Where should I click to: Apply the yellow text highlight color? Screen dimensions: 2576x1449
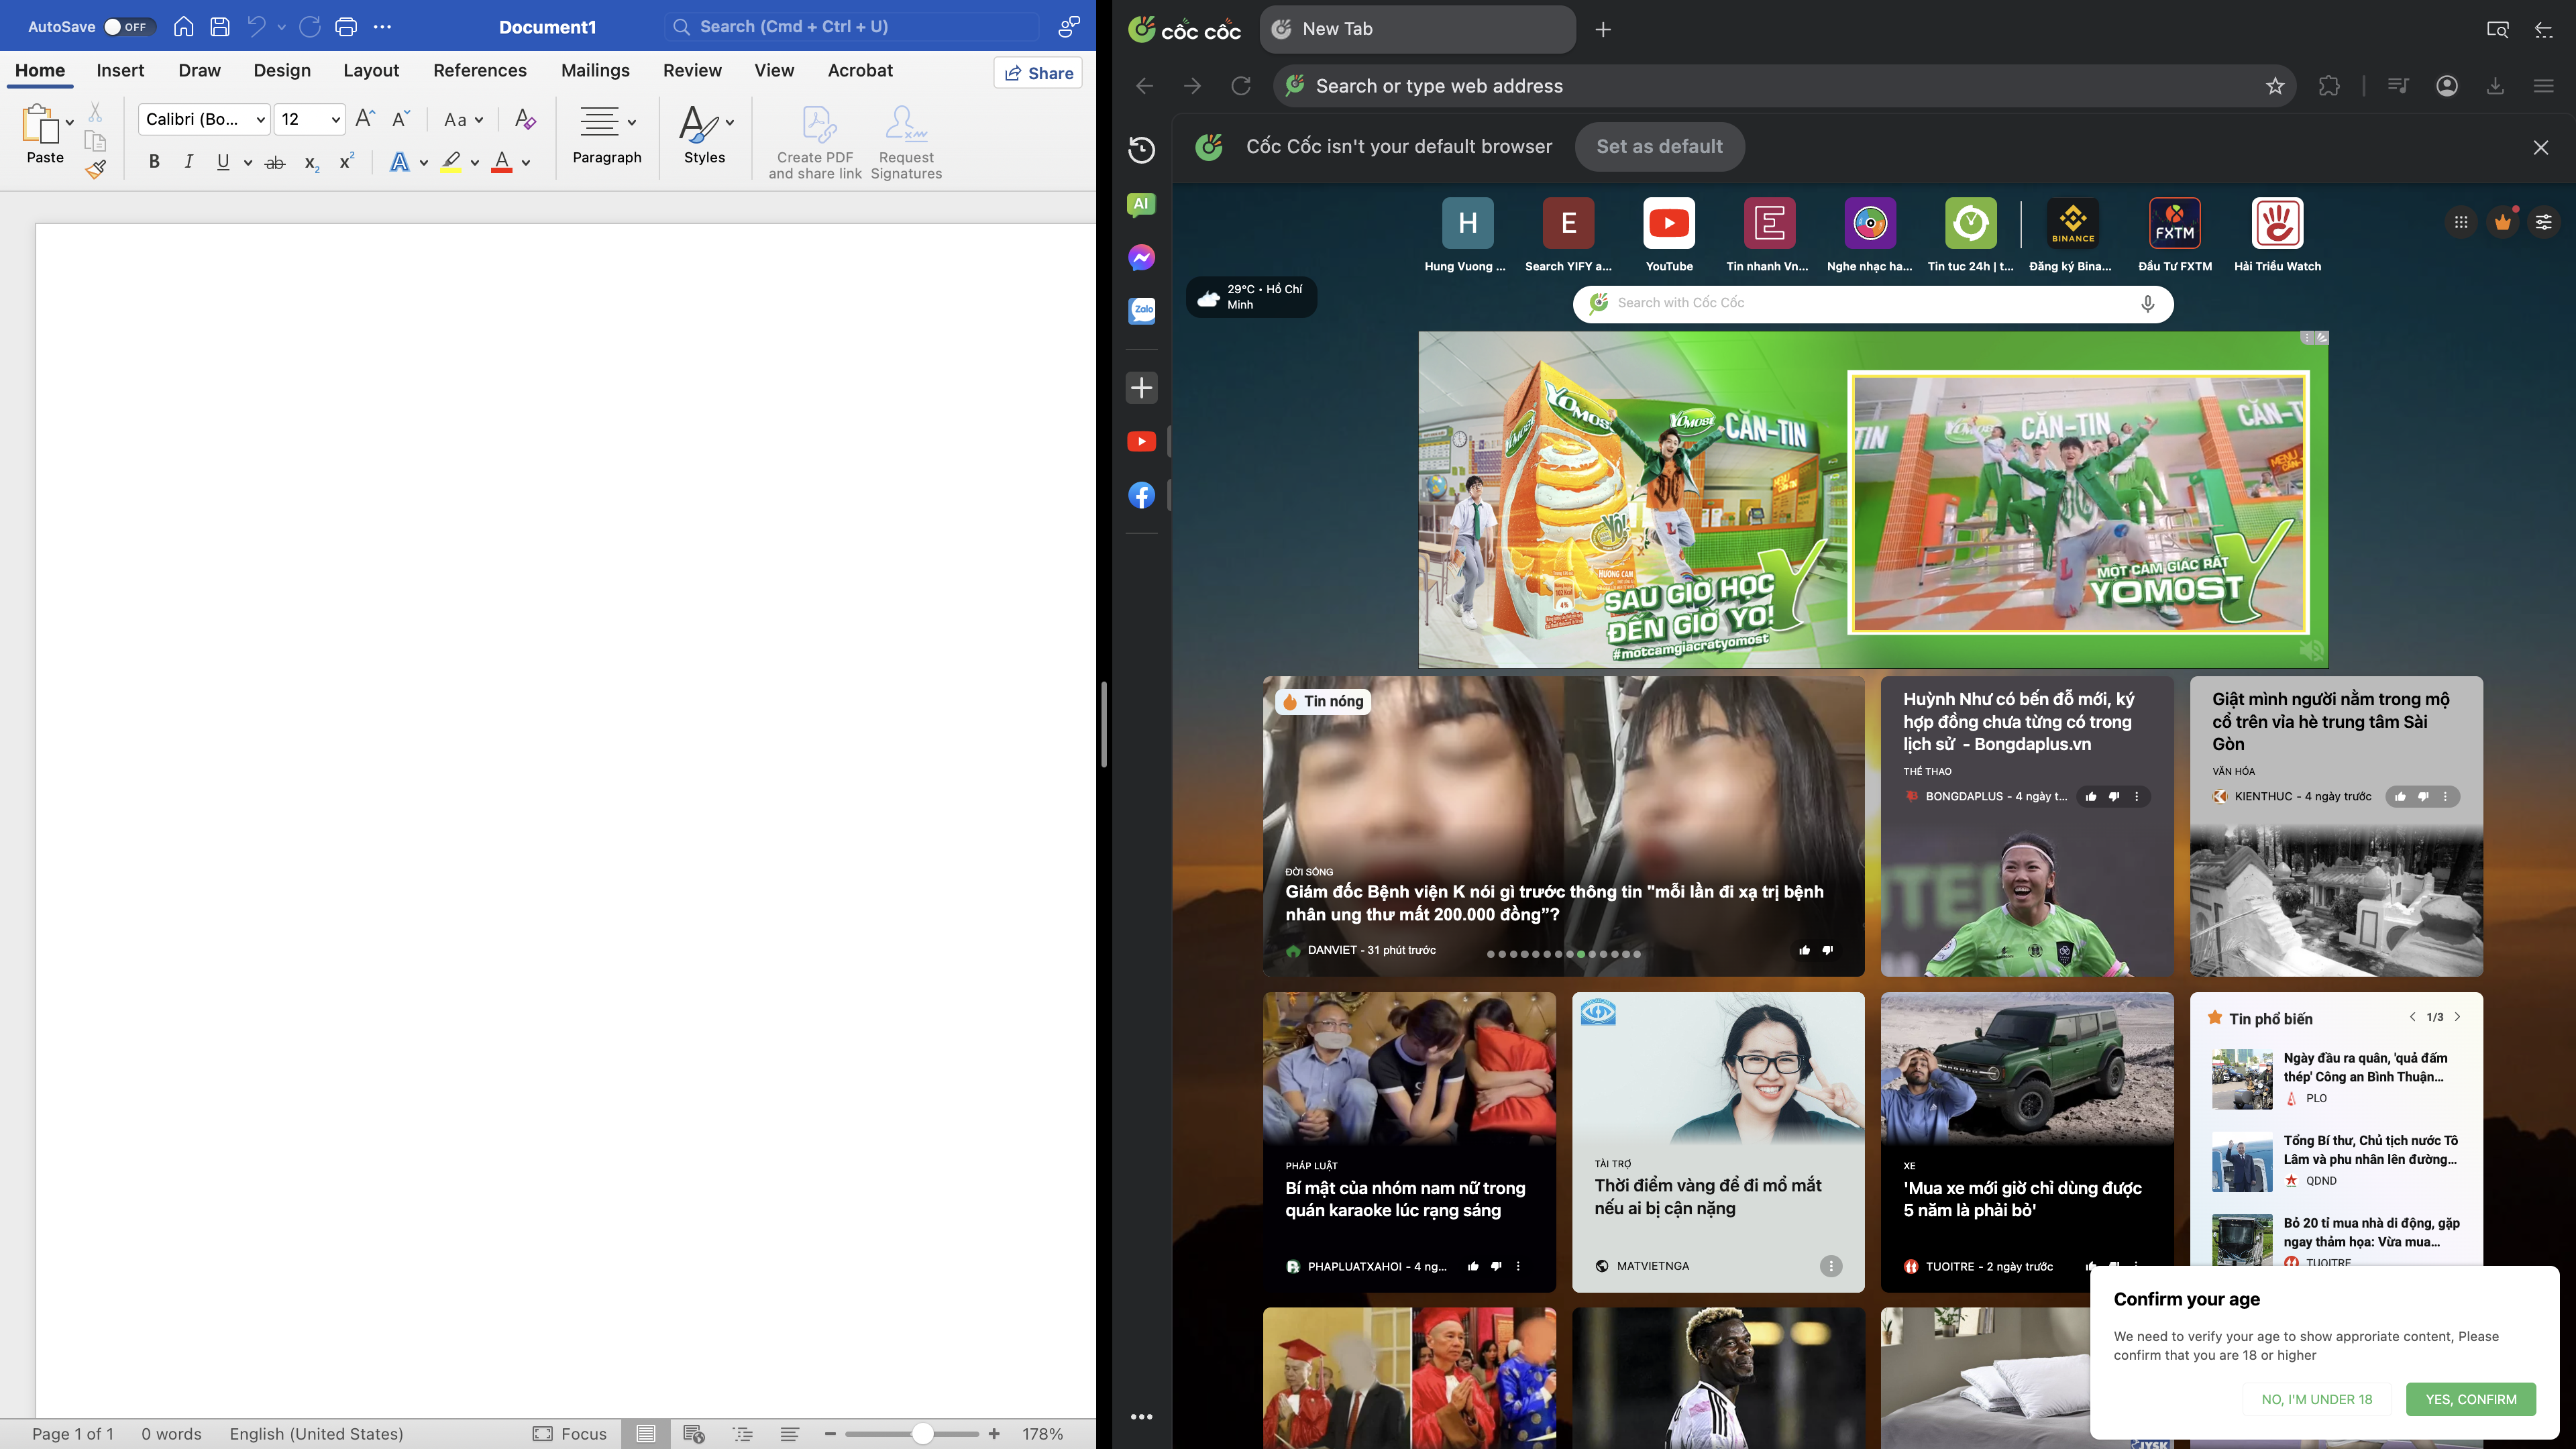coord(451,162)
